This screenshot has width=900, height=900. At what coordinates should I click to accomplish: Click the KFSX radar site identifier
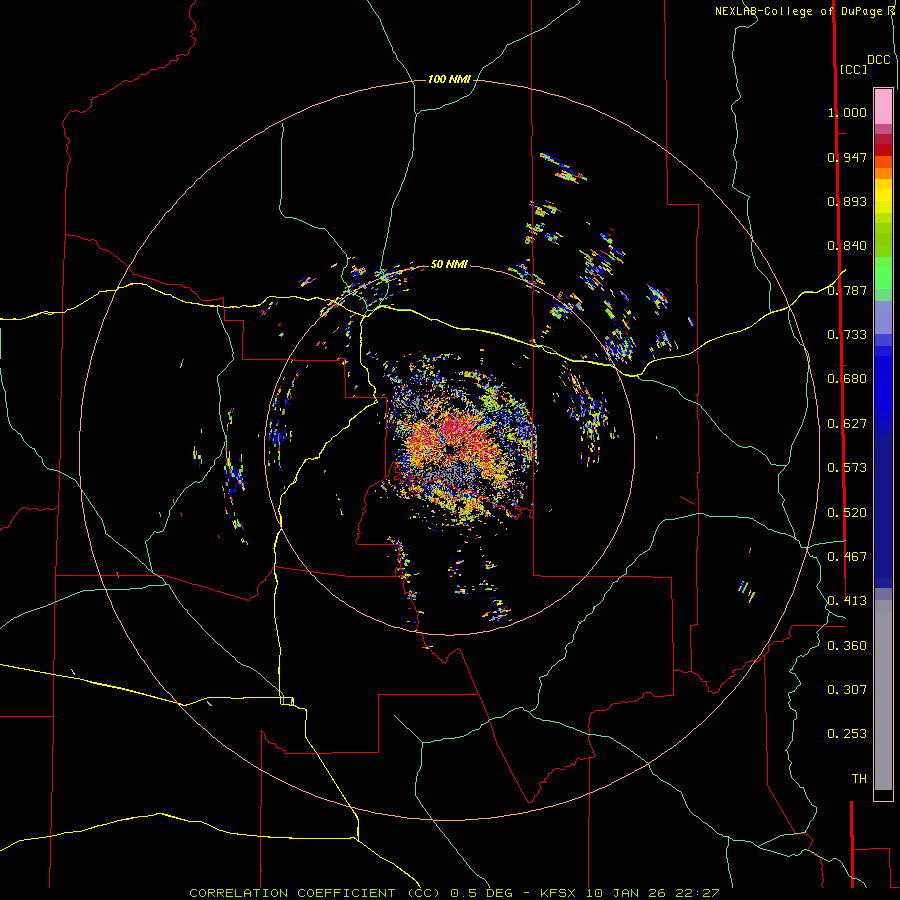[560, 893]
